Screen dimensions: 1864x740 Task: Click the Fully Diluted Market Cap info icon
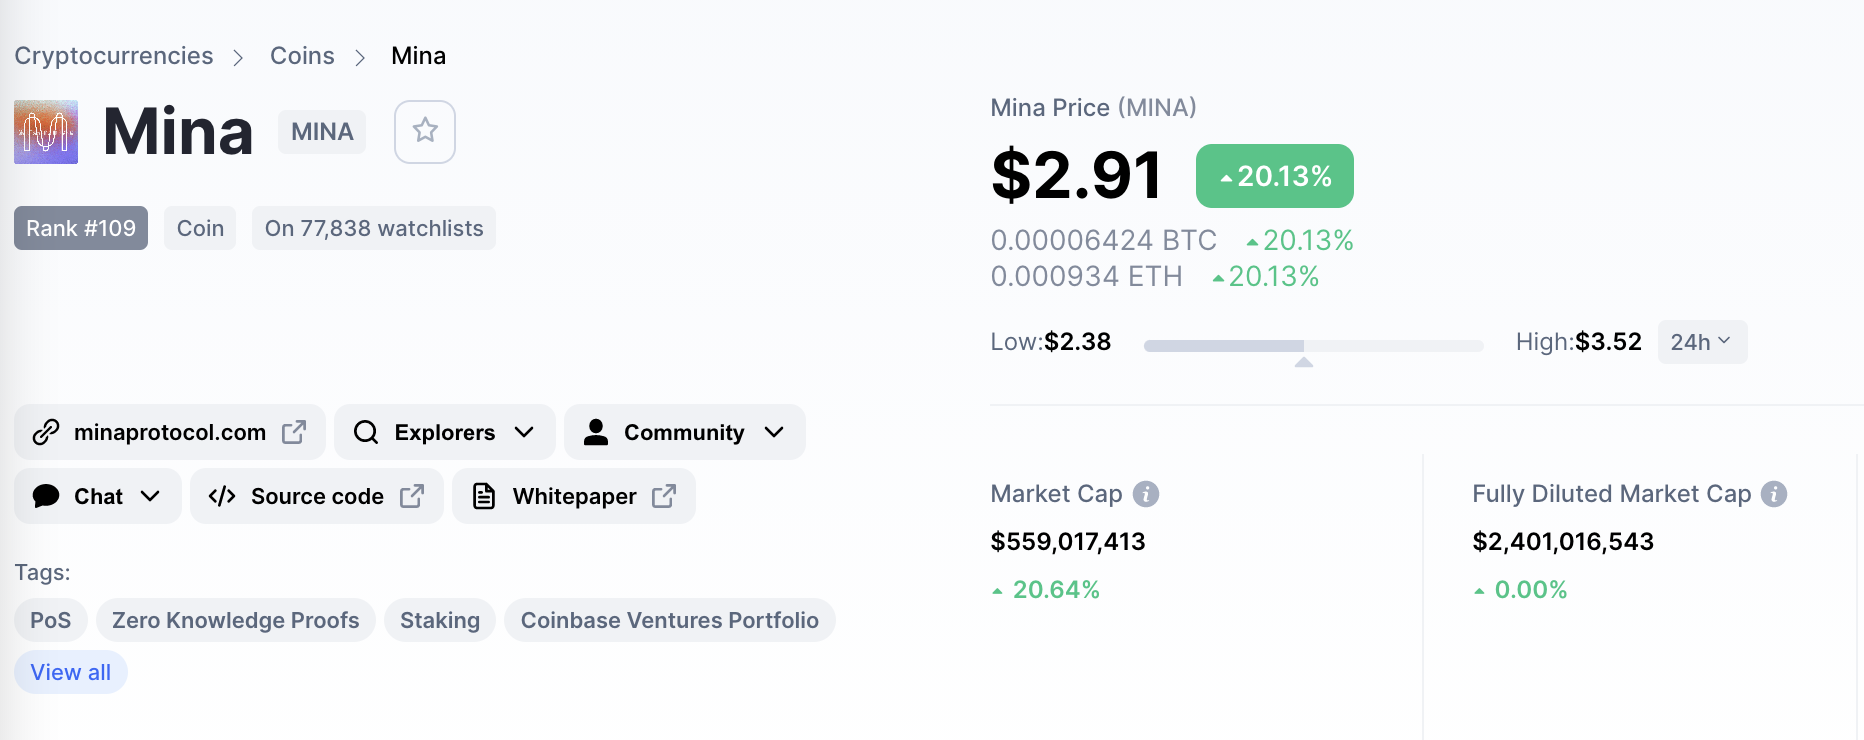pos(1774,494)
